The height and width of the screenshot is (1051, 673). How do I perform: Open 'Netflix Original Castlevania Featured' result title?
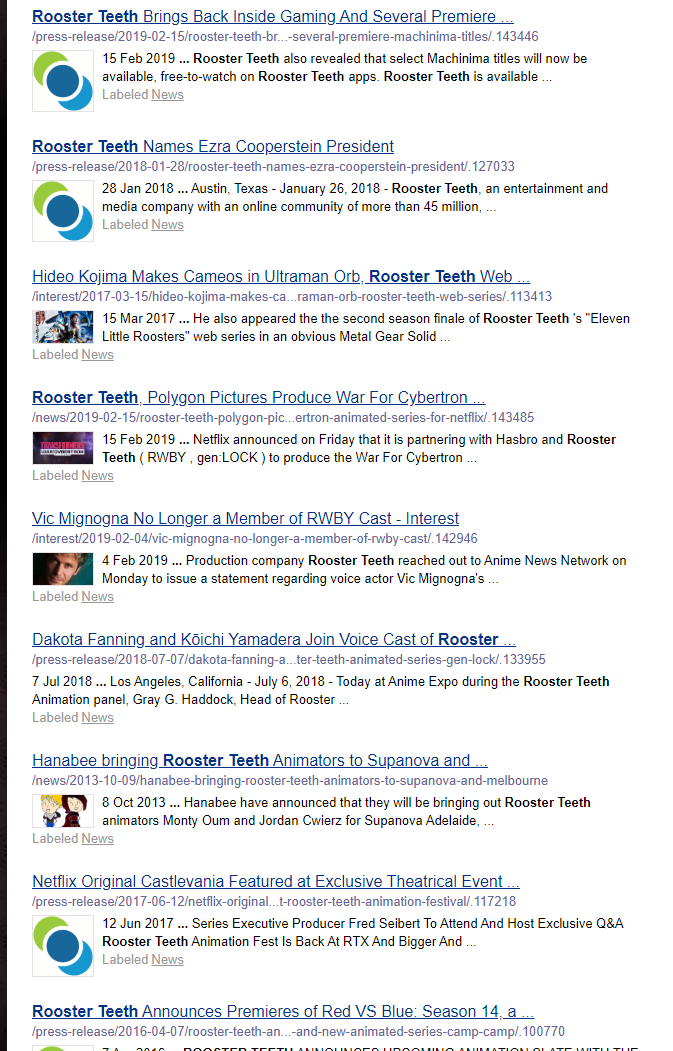[276, 881]
